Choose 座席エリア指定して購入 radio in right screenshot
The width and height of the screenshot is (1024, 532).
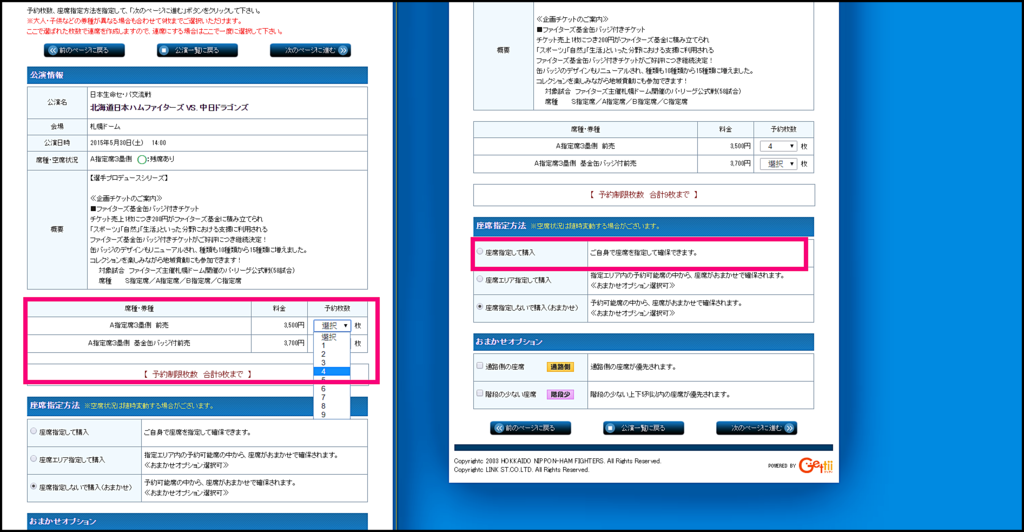click(x=480, y=279)
